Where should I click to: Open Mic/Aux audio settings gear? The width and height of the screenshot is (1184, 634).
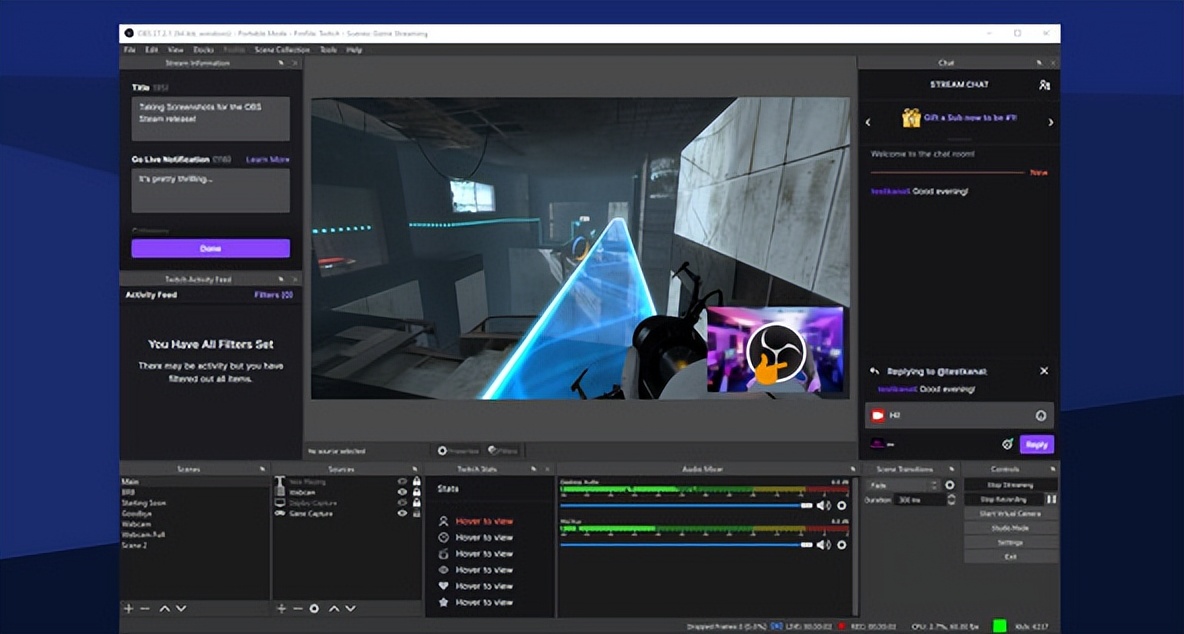click(842, 545)
